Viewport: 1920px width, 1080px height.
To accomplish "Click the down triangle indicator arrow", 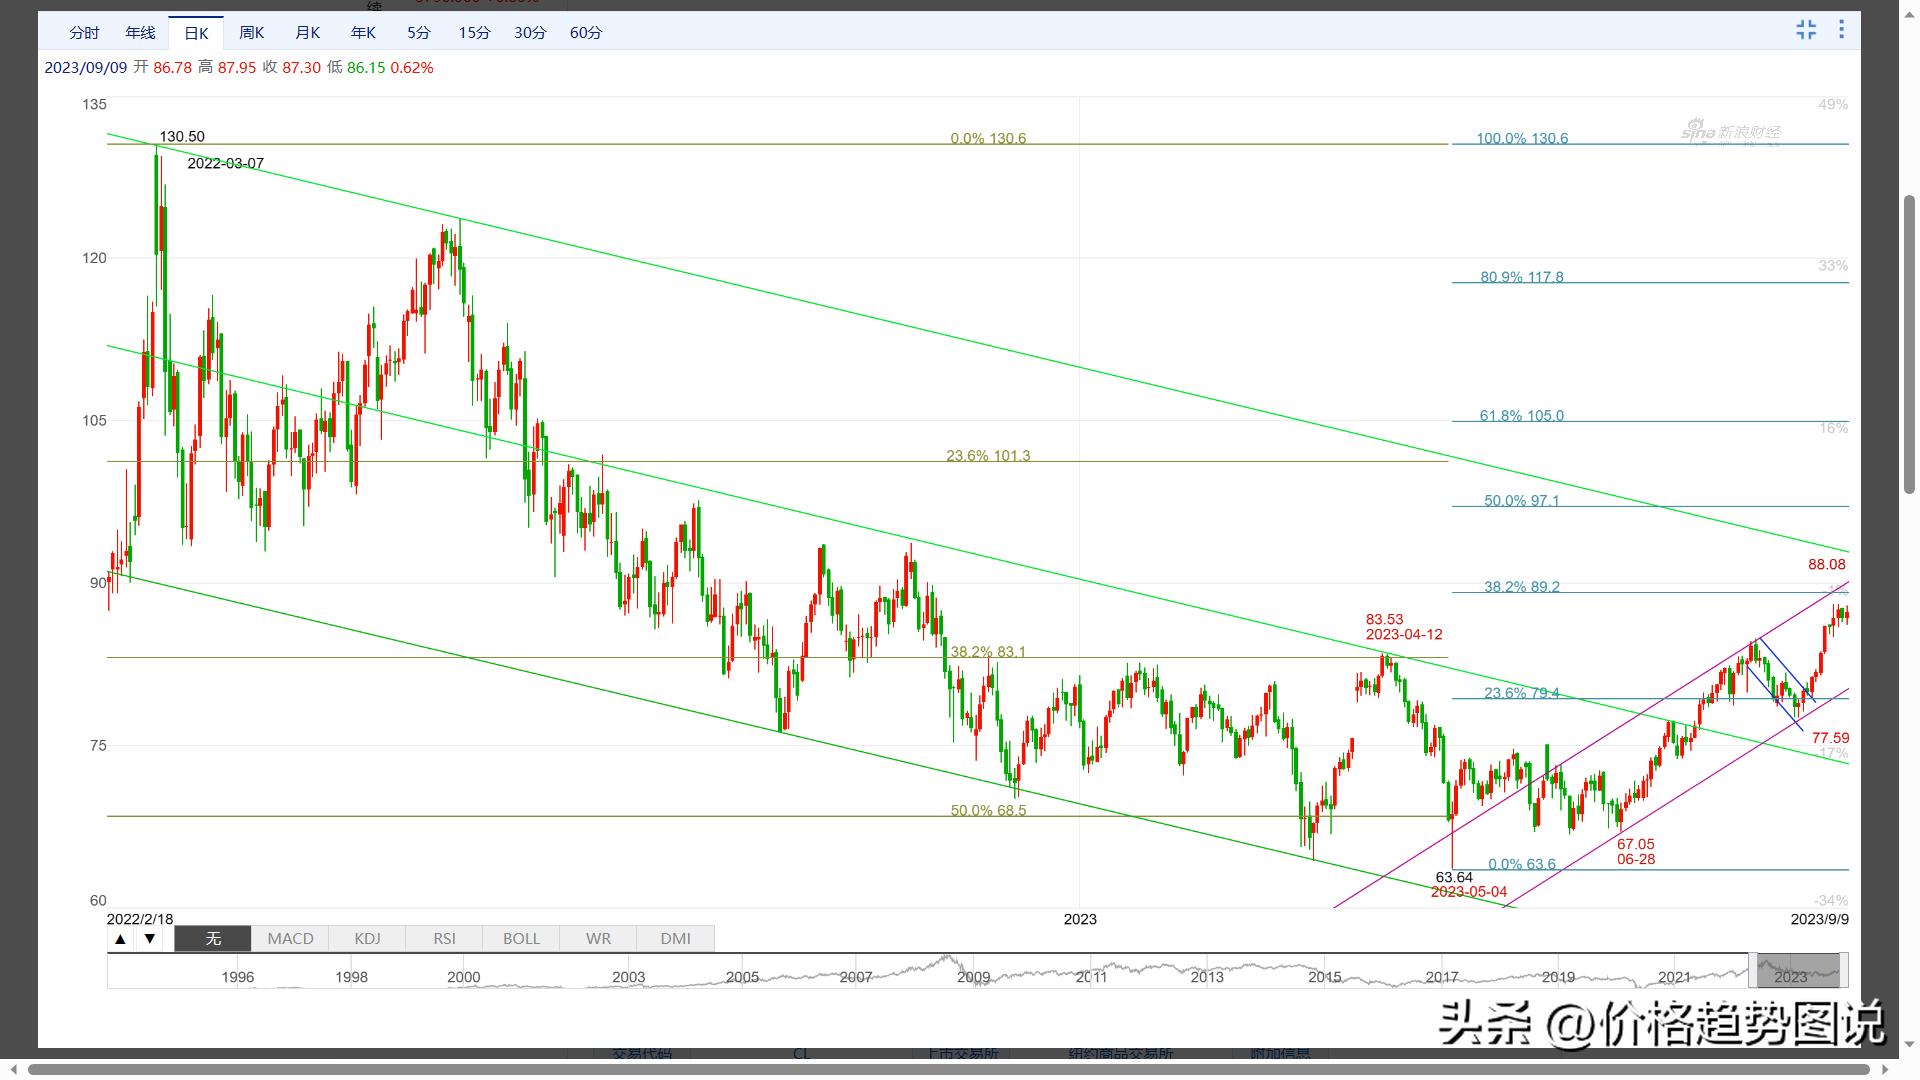I will 150,938.
